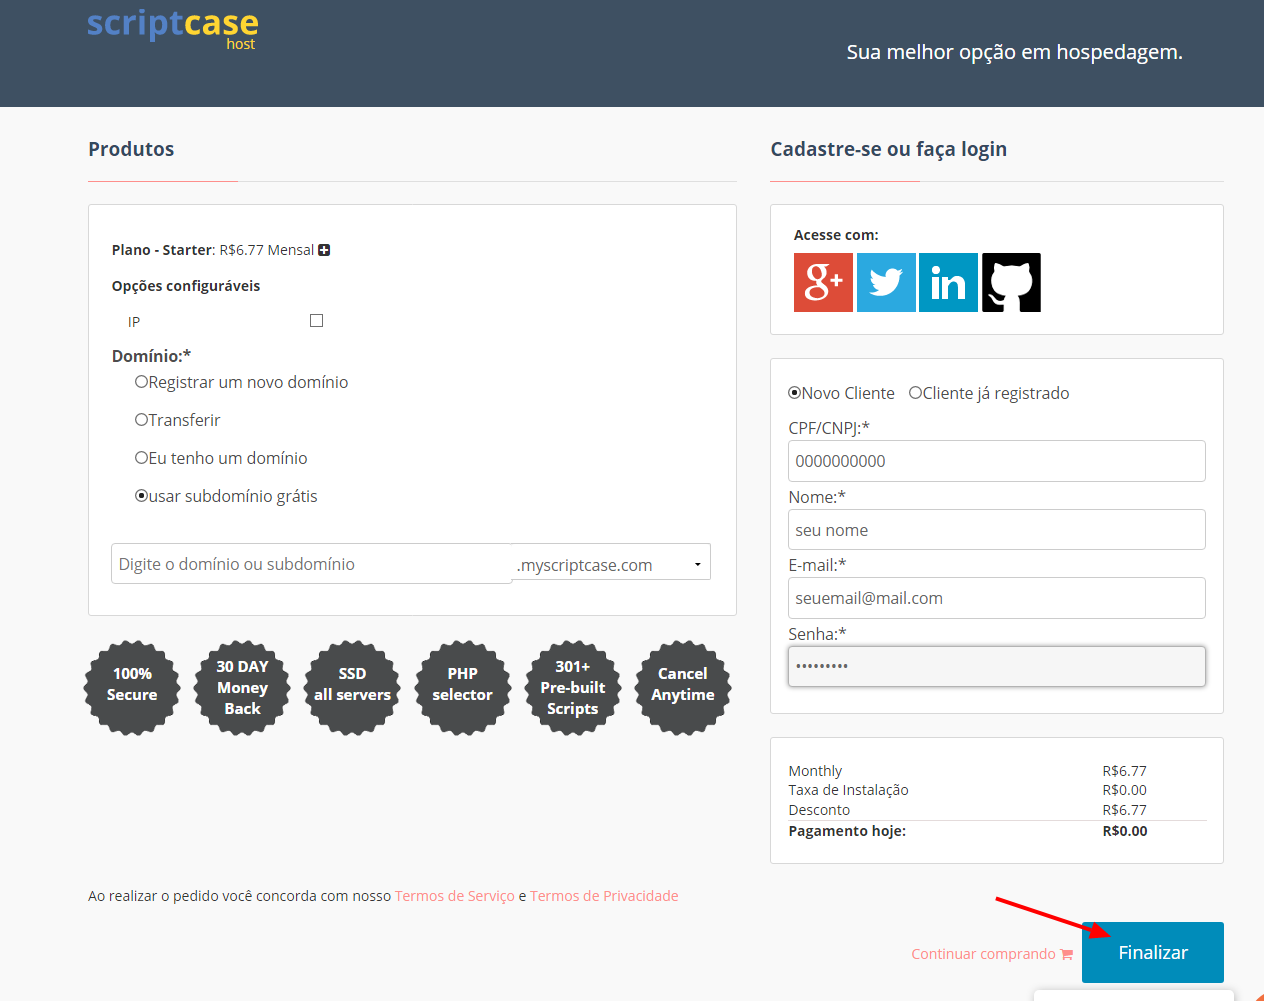Image resolution: width=1264 pixels, height=1001 pixels.
Task: Click the Opções configuráveis label
Action: (186, 286)
